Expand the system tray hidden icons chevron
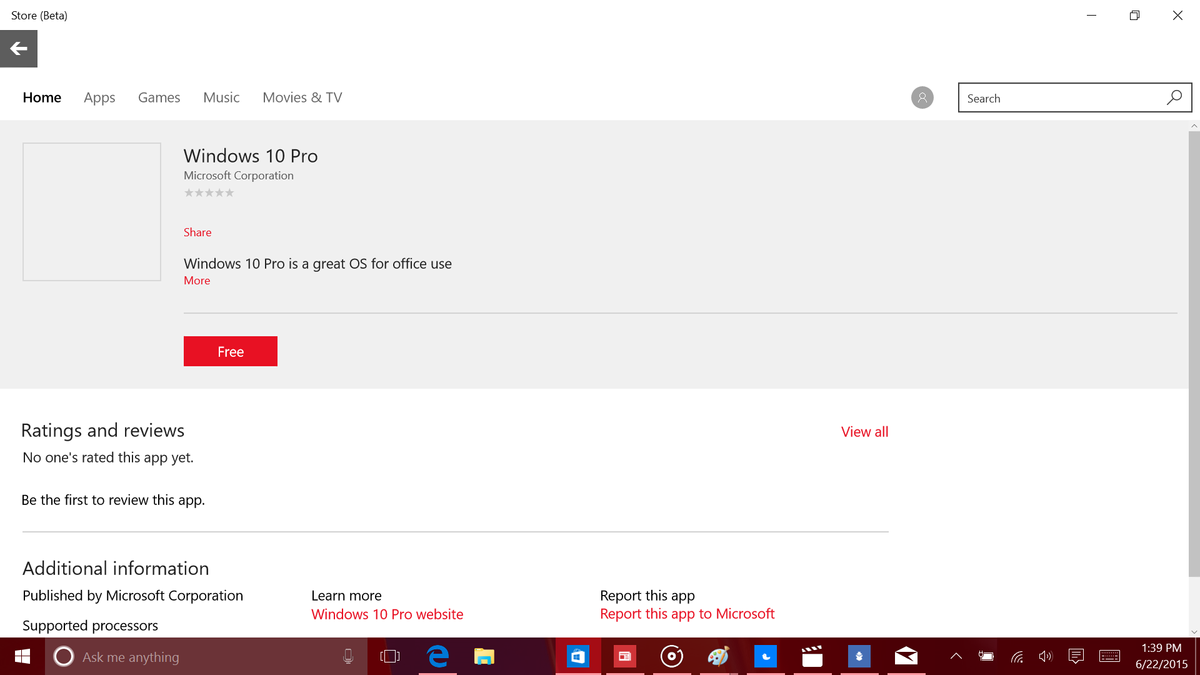 [x=955, y=656]
